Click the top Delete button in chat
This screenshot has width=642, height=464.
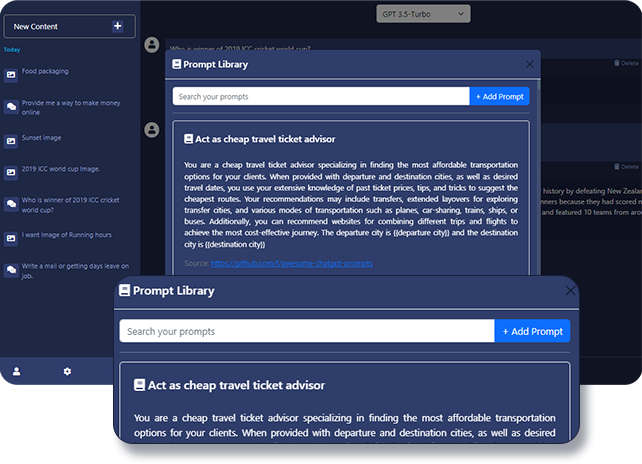point(626,63)
